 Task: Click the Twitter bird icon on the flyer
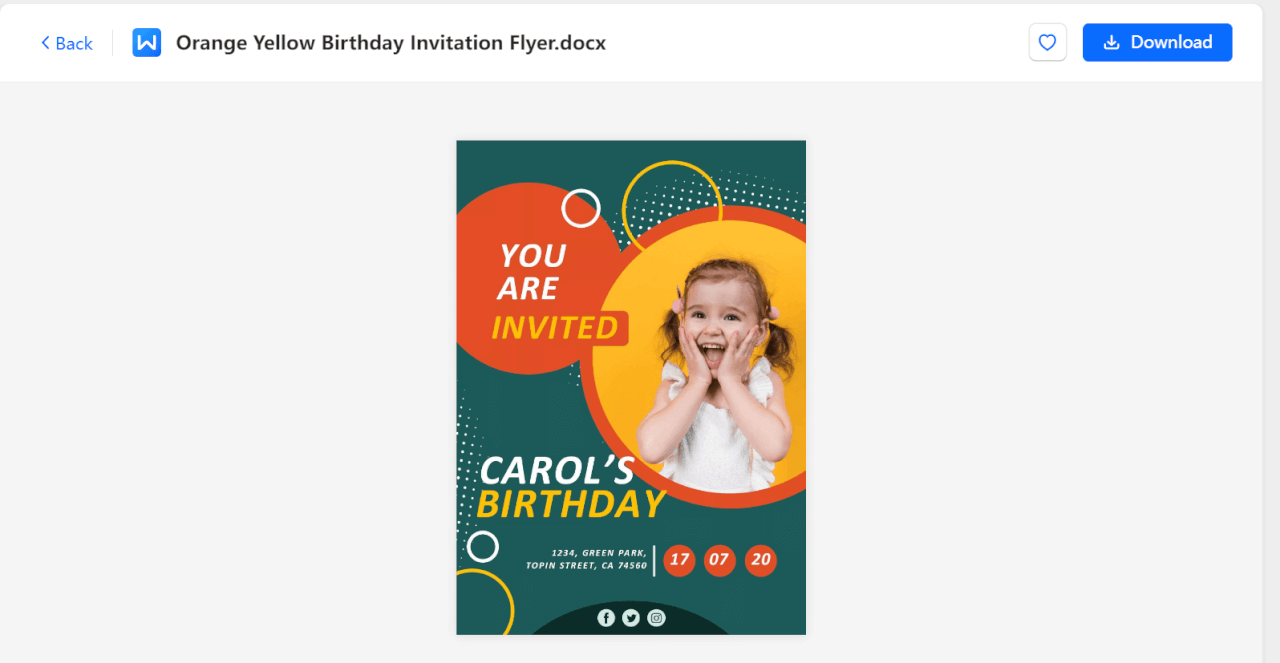(x=631, y=618)
